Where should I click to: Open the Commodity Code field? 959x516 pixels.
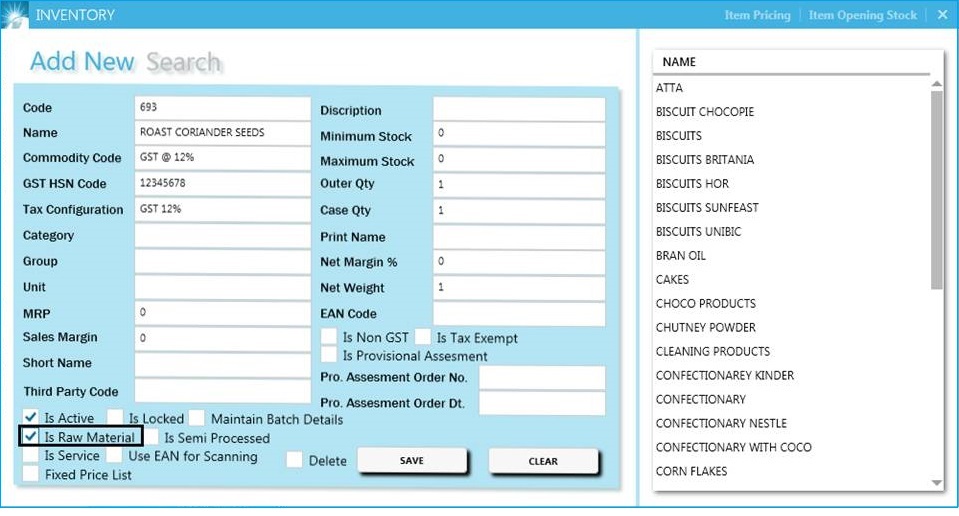(x=223, y=158)
